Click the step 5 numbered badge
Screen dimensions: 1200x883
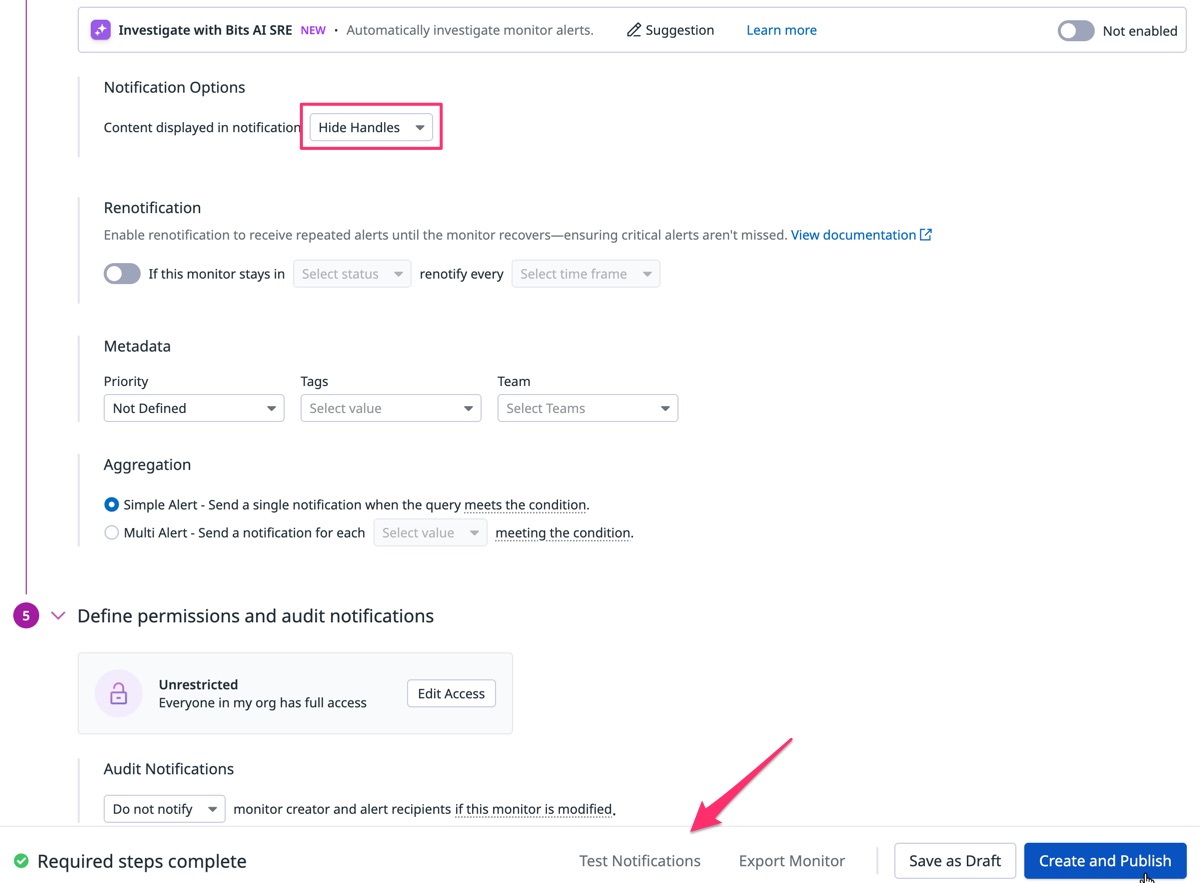click(x=26, y=615)
